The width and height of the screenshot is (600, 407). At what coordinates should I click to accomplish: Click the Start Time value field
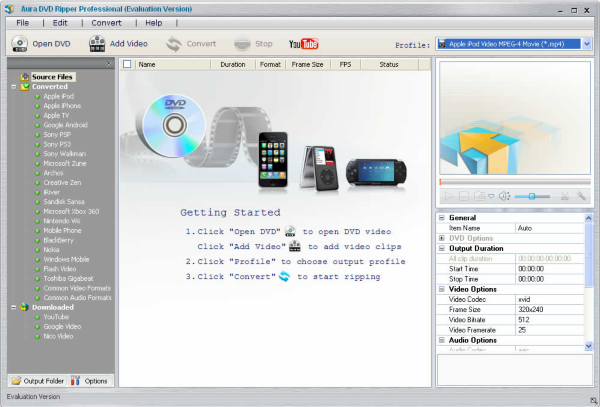tap(550, 268)
